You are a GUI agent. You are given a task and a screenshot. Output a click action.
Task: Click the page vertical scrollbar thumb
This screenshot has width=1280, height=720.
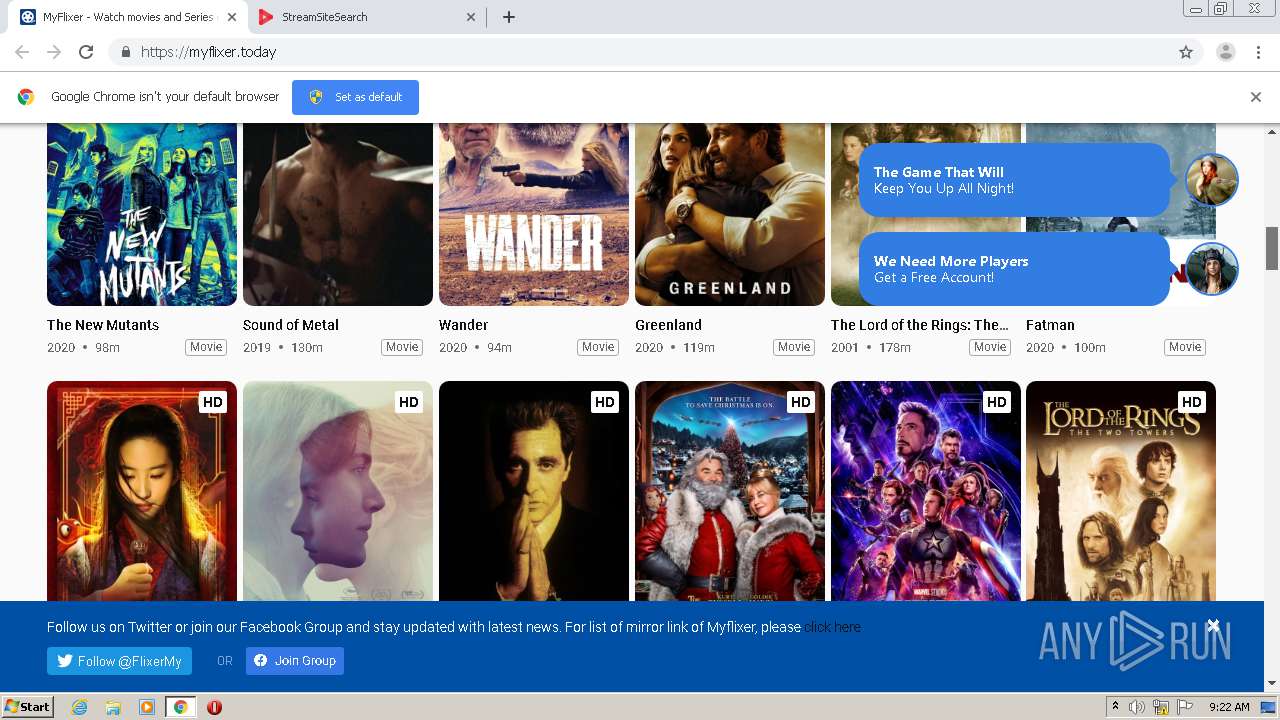pyautogui.click(x=1272, y=248)
